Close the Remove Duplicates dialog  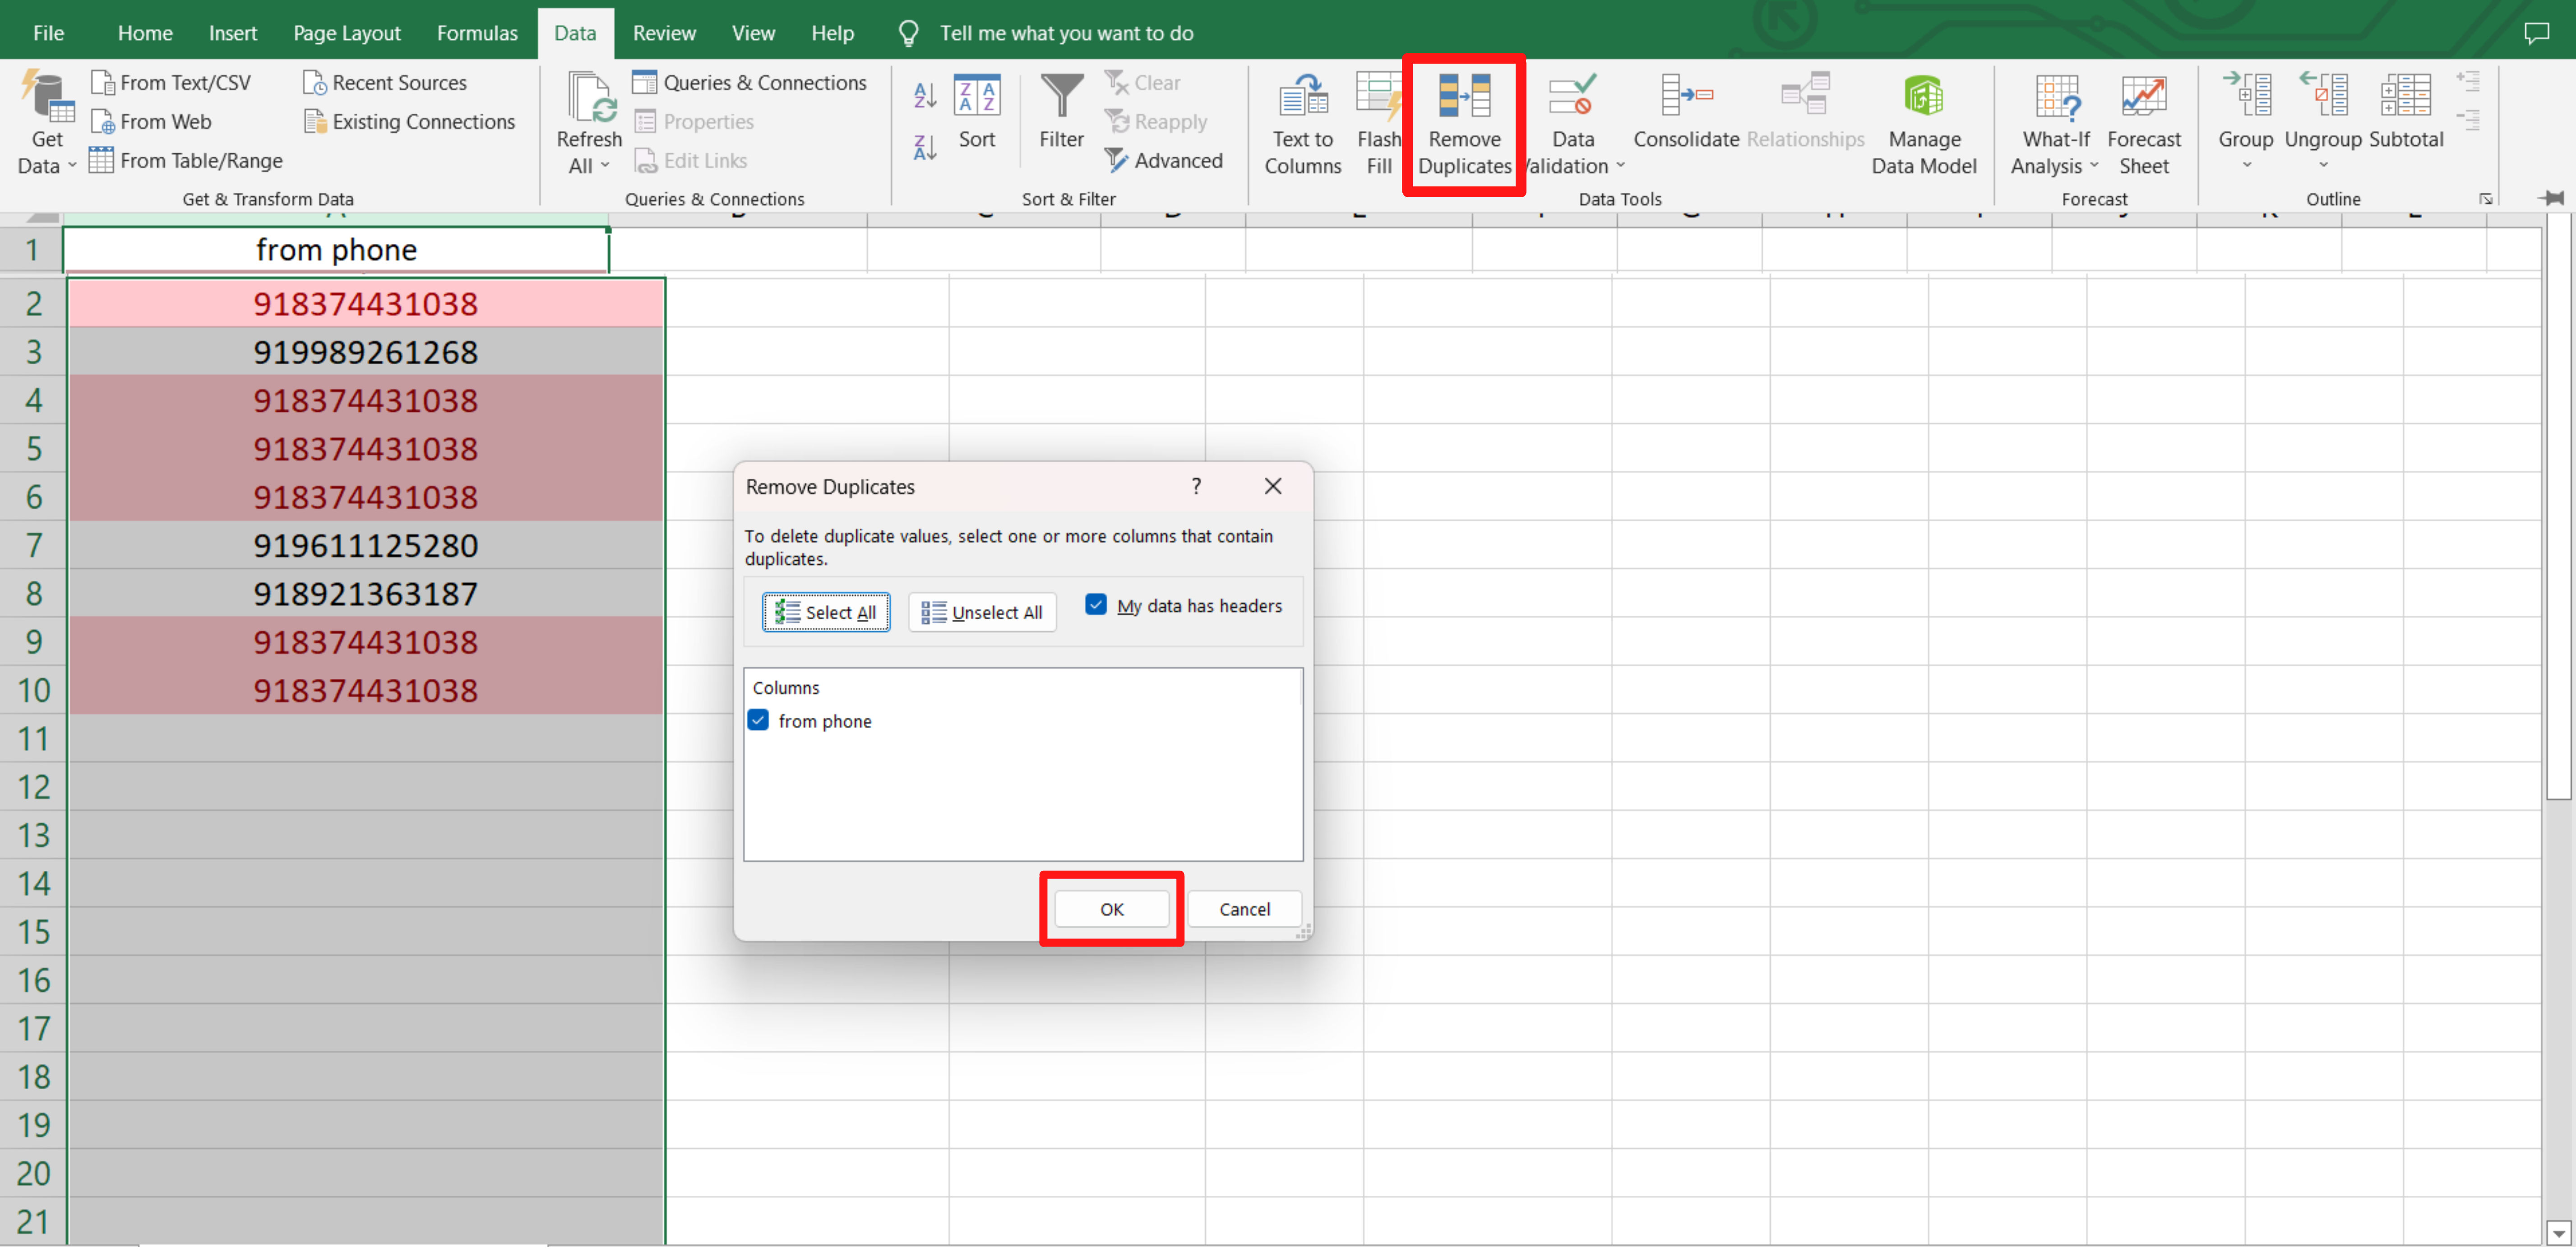[1272, 487]
